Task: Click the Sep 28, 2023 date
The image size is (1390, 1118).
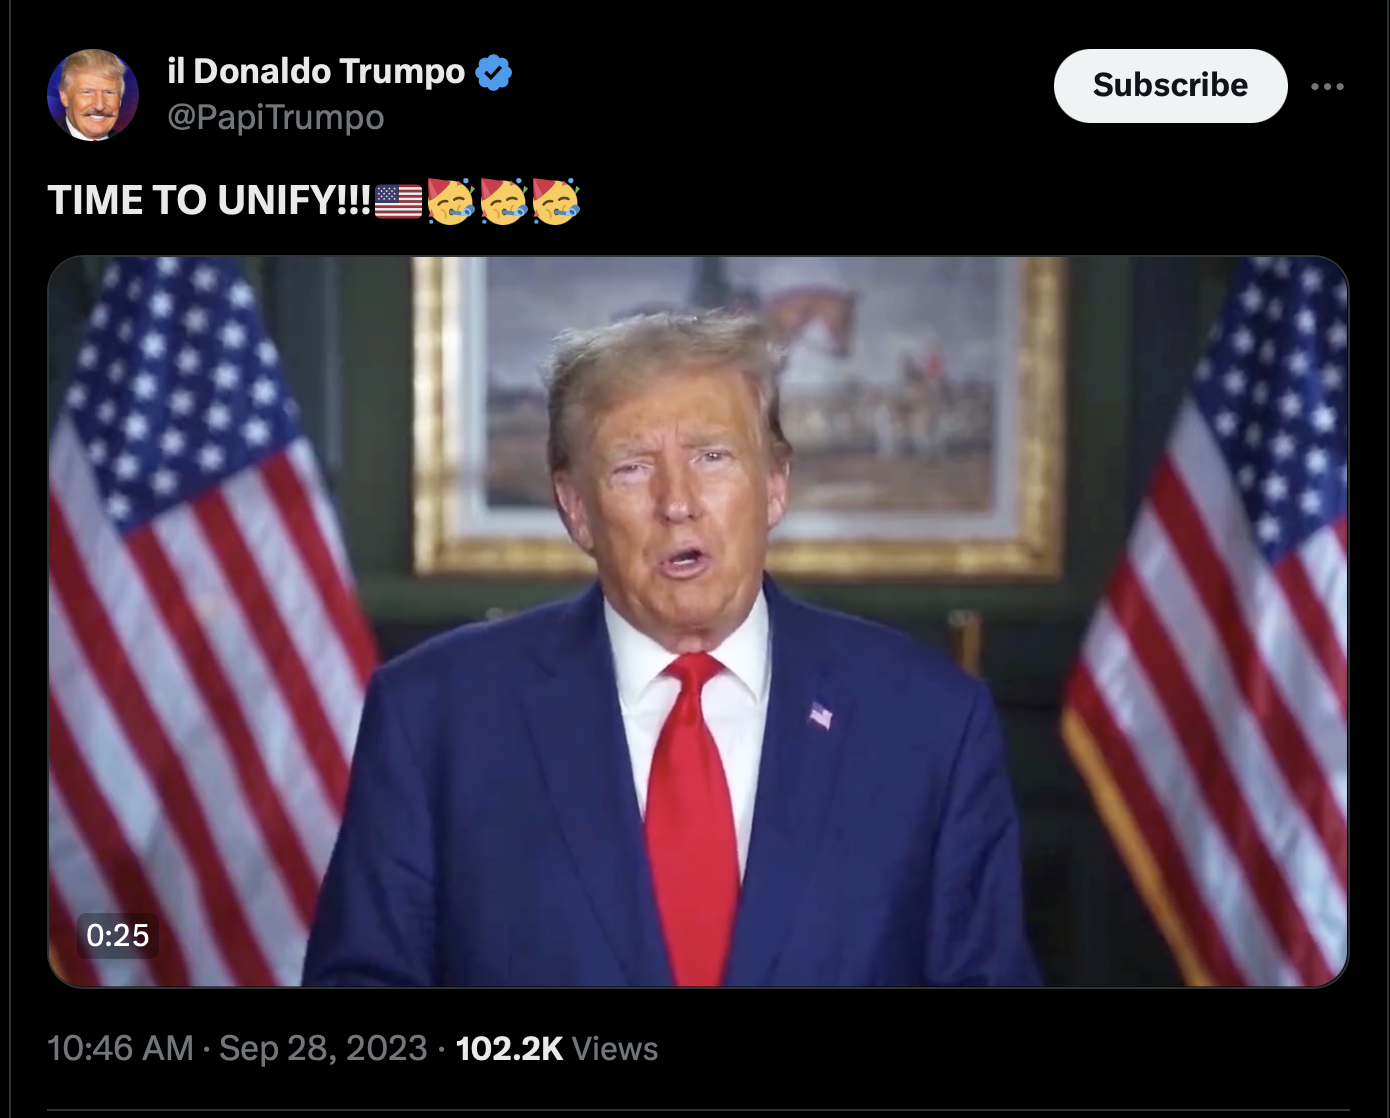Action: pyautogui.click(x=323, y=1048)
